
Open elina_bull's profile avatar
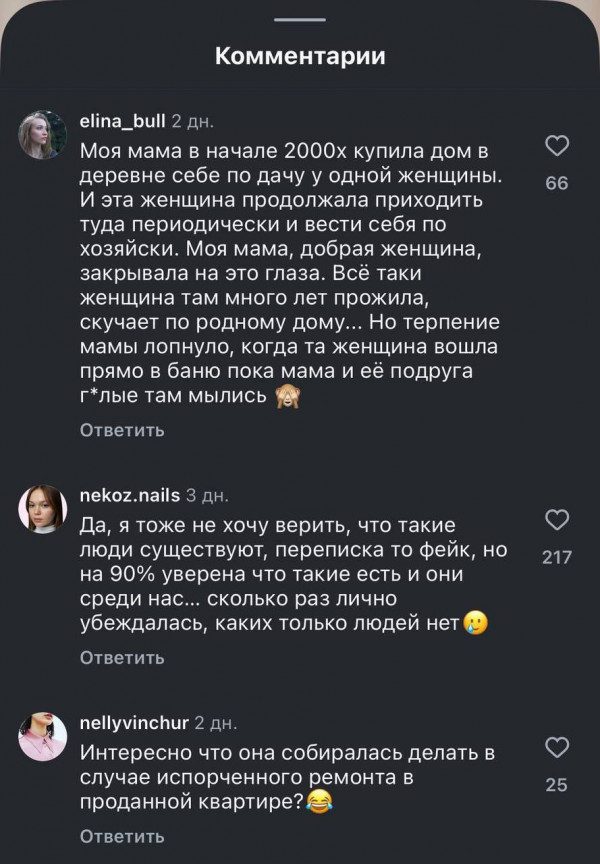tap(43, 134)
